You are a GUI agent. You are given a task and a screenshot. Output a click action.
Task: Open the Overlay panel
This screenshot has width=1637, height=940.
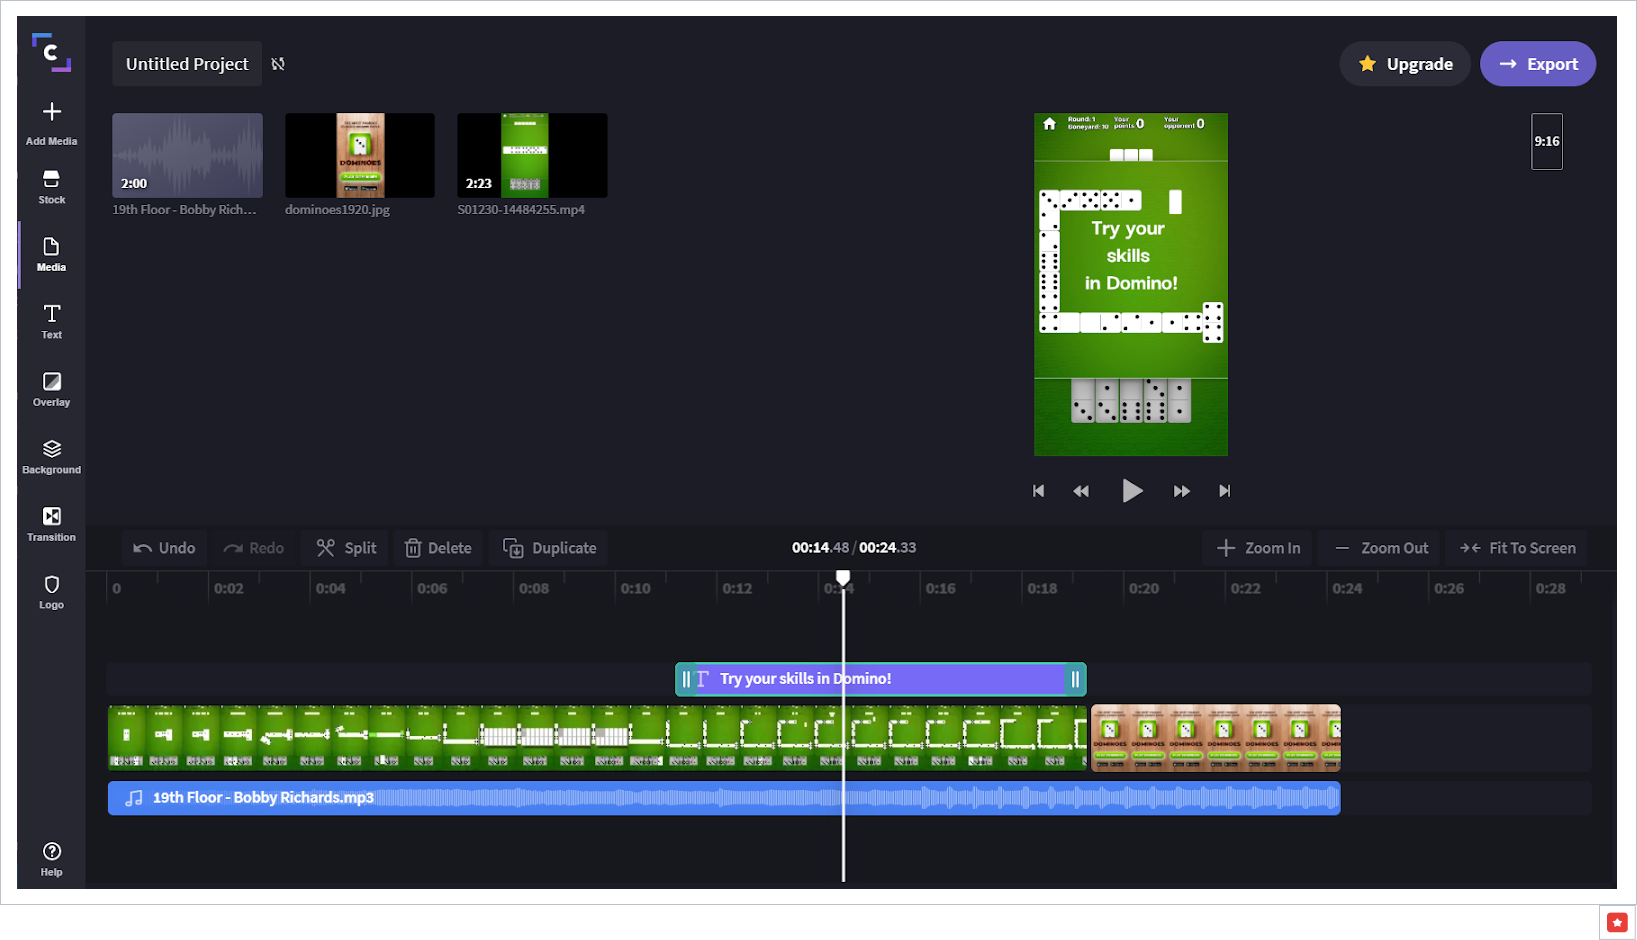point(51,389)
